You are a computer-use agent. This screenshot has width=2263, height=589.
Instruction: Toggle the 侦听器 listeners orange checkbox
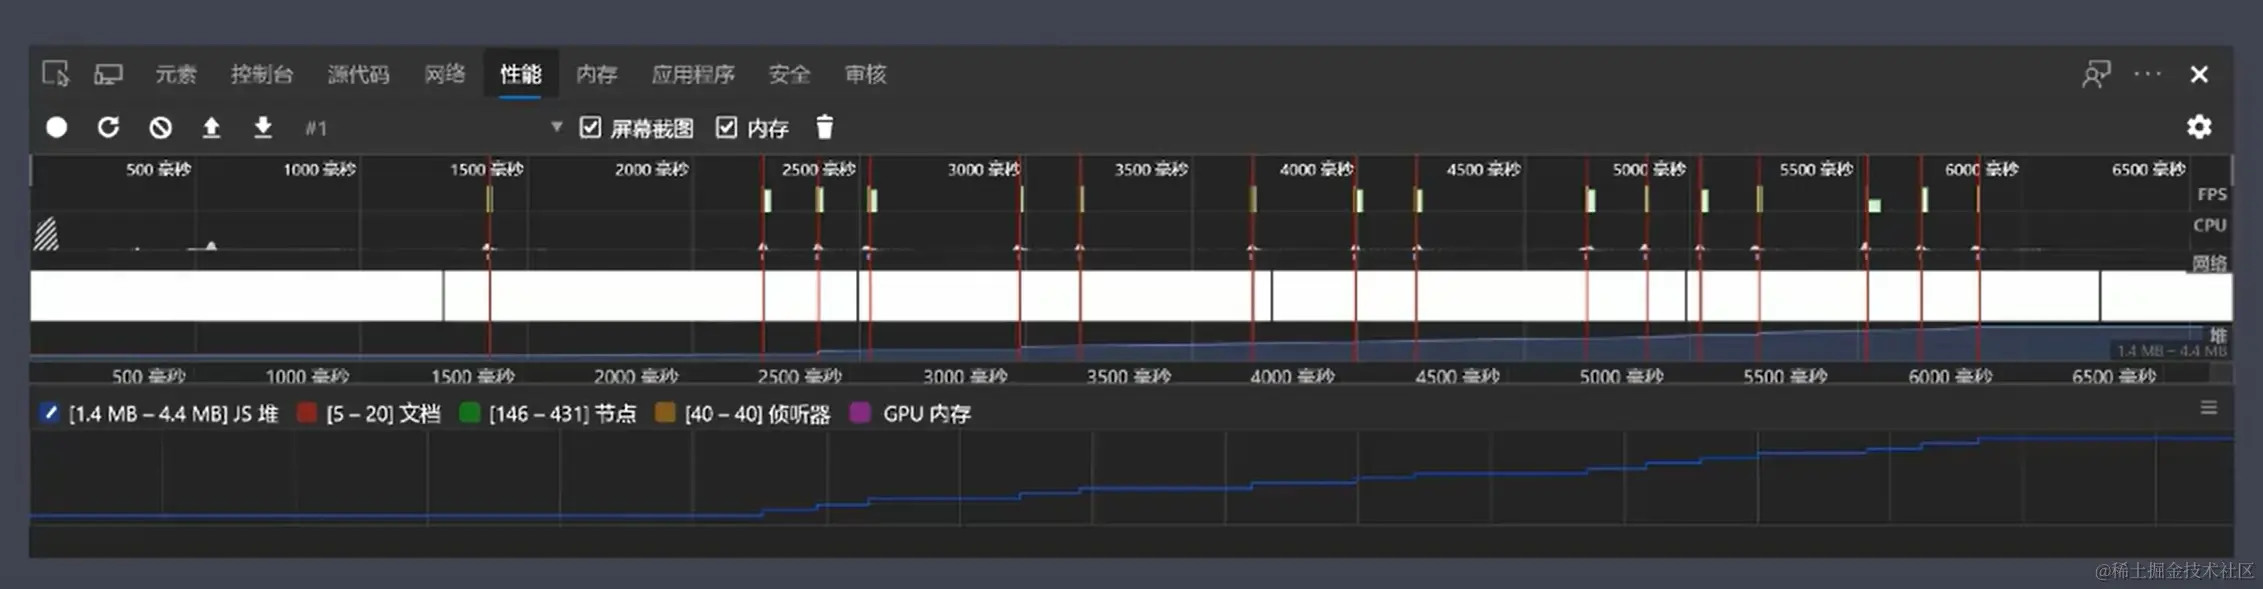665,413
